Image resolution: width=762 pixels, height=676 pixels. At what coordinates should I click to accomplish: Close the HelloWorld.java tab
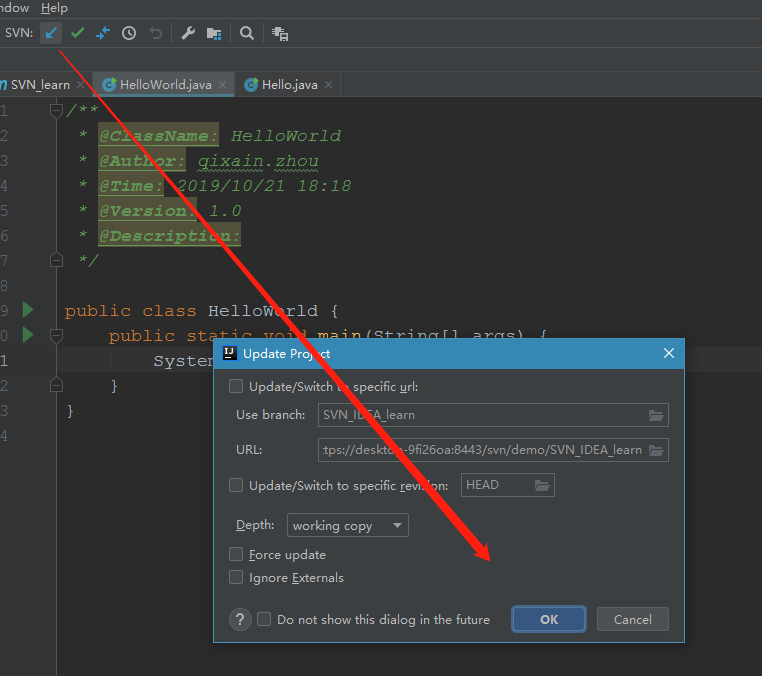223,85
